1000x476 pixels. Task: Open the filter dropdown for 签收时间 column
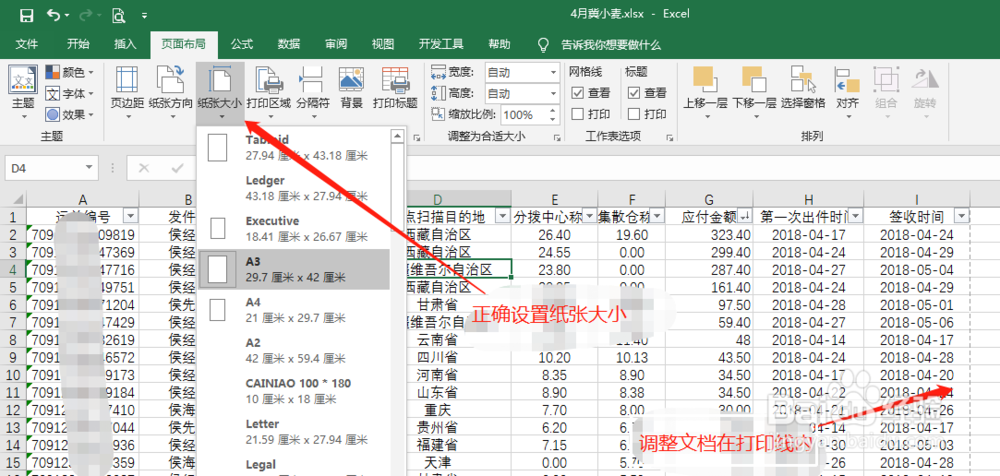[962, 215]
